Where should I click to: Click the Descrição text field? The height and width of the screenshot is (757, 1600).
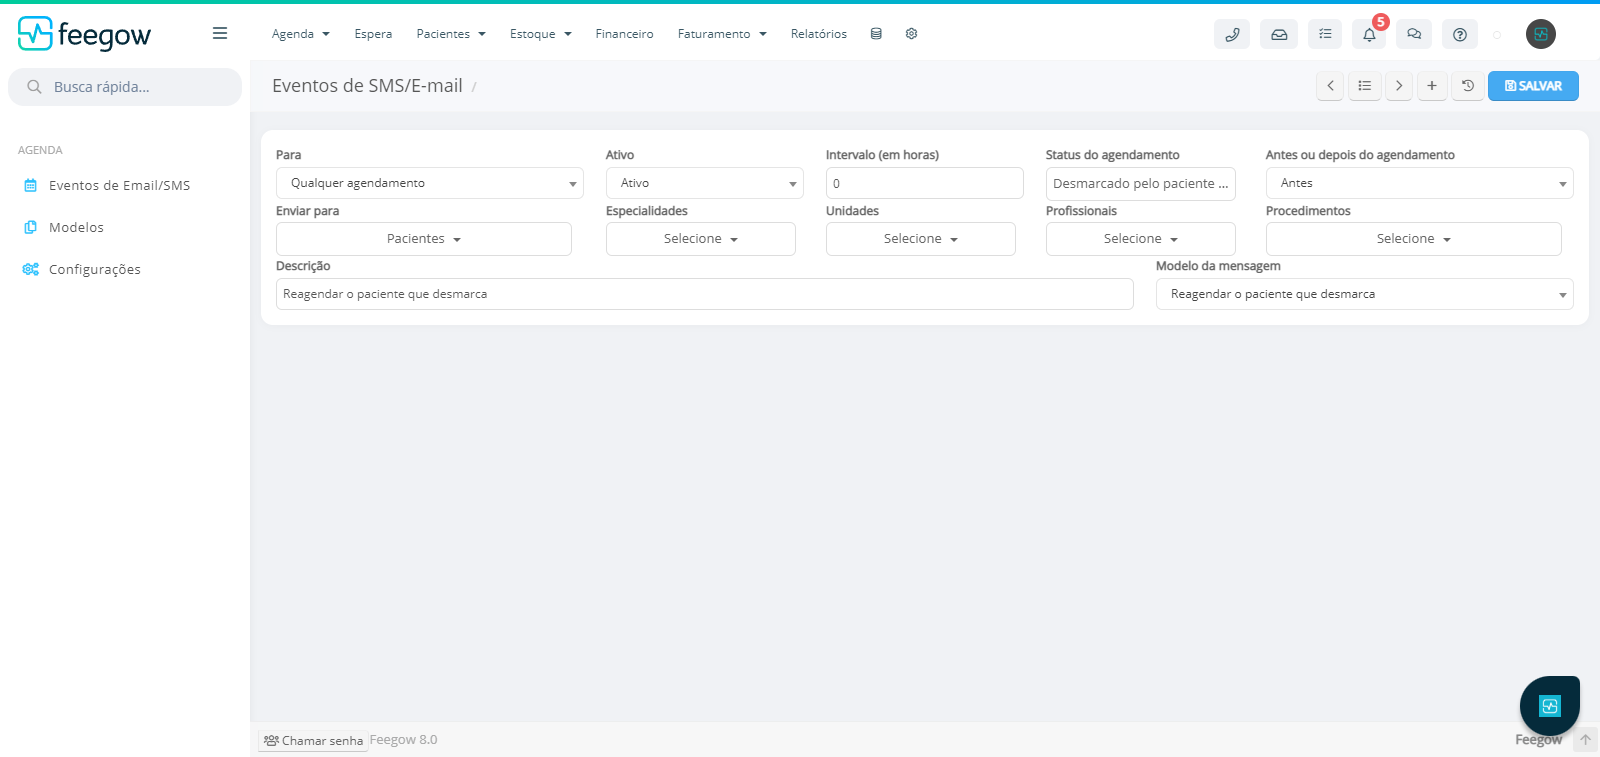click(705, 294)
